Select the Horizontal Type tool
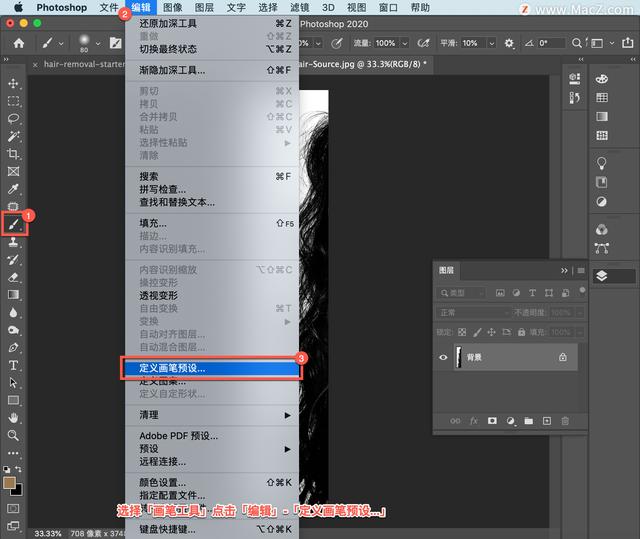This screenshot has height=539, width=640. pyautogui.click(x=13, y=365)
